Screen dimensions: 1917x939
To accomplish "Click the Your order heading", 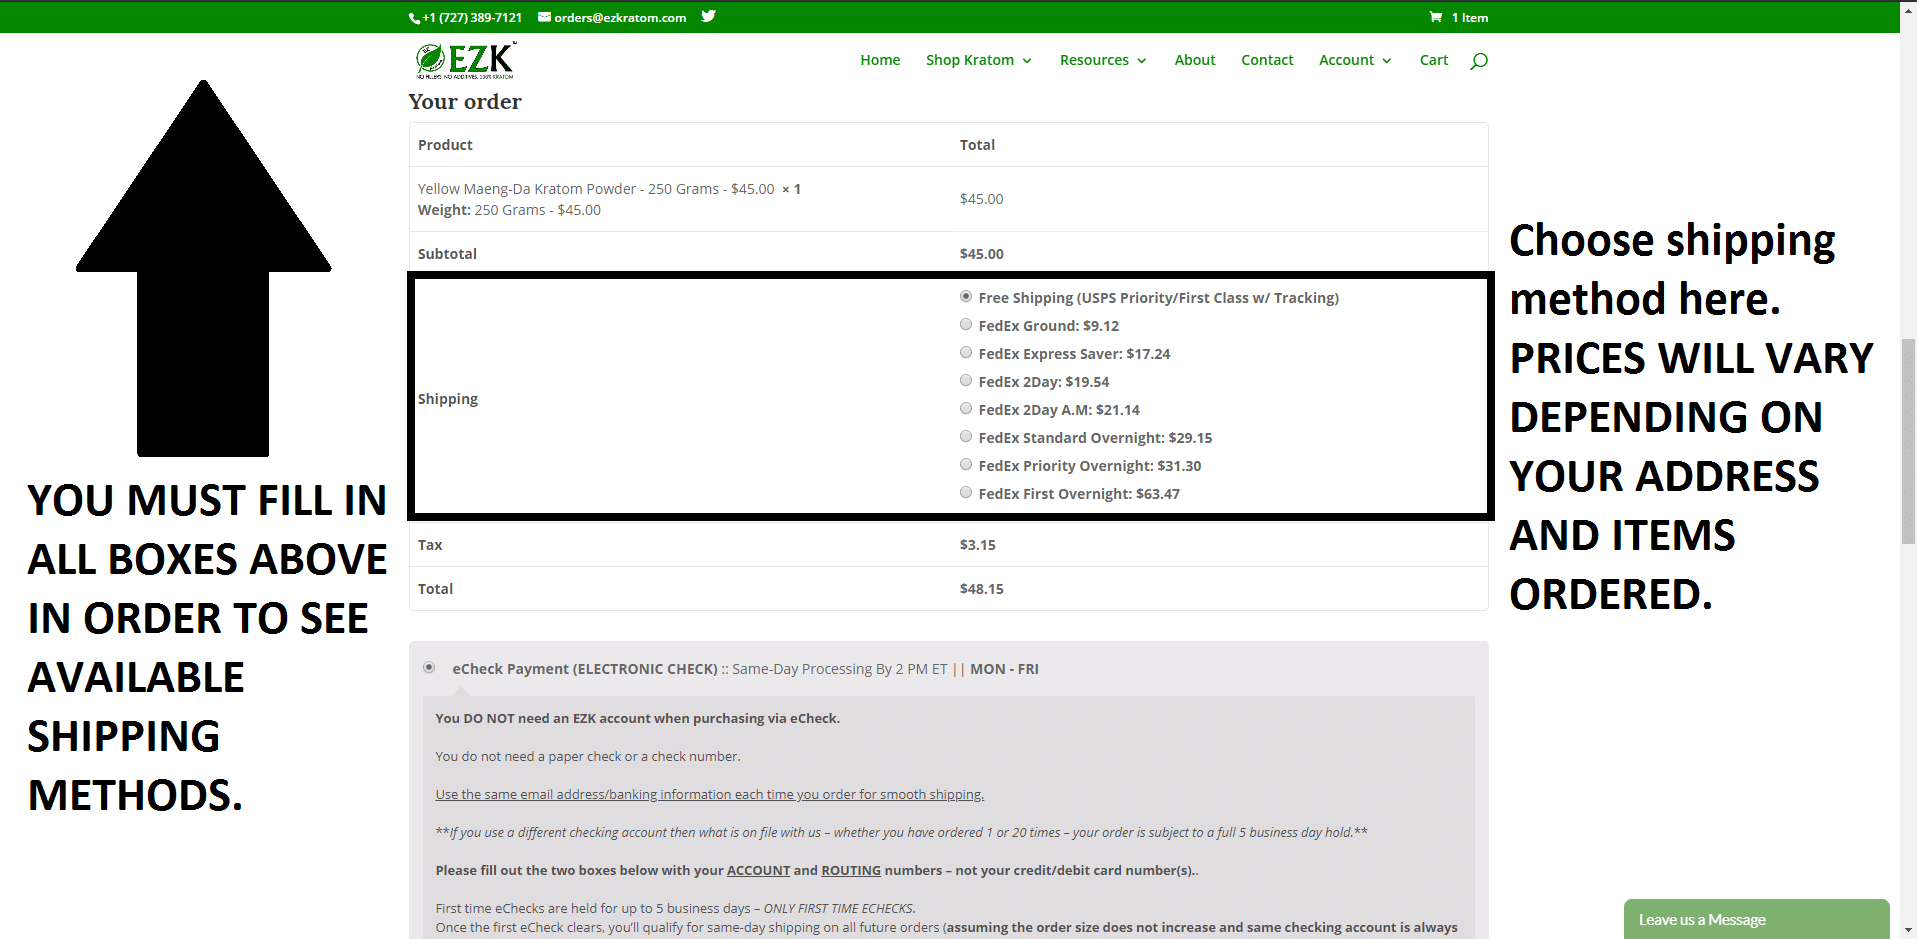I will 465,102.
